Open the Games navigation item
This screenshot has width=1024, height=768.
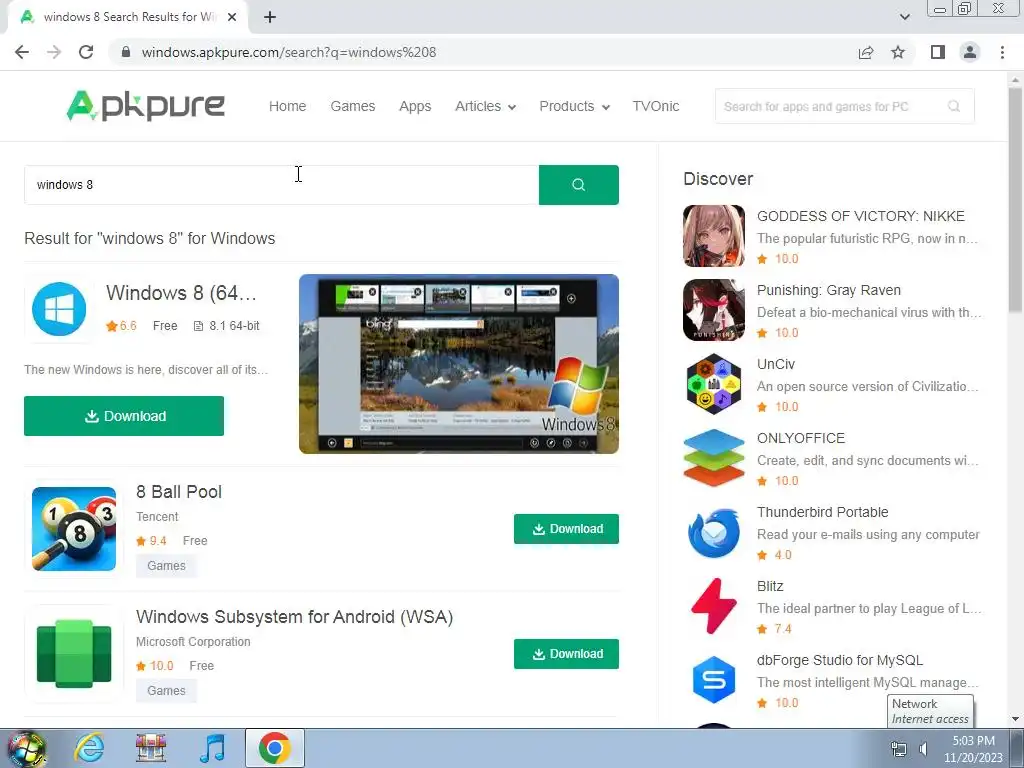(353, 106)
